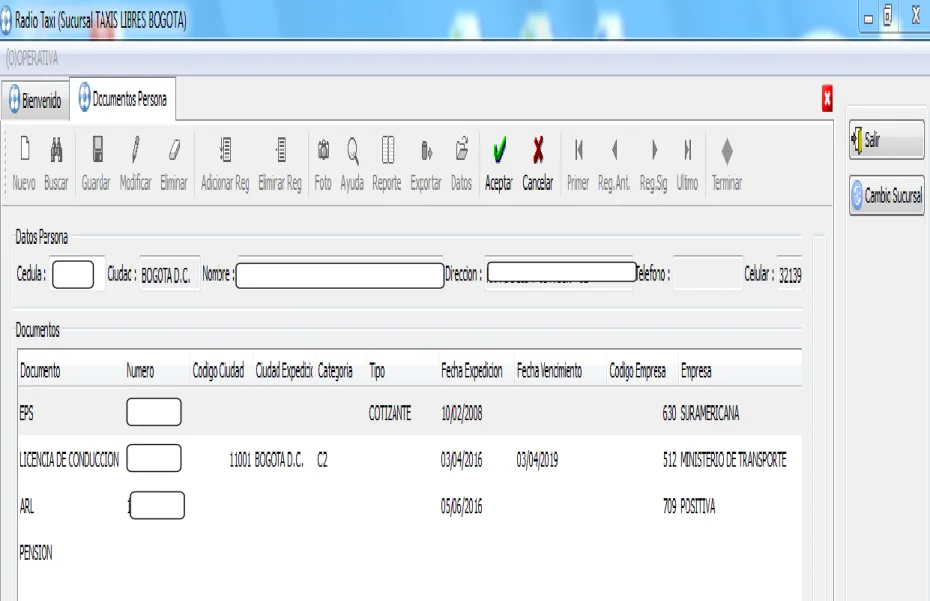Click the Celular field

(790, 275)
